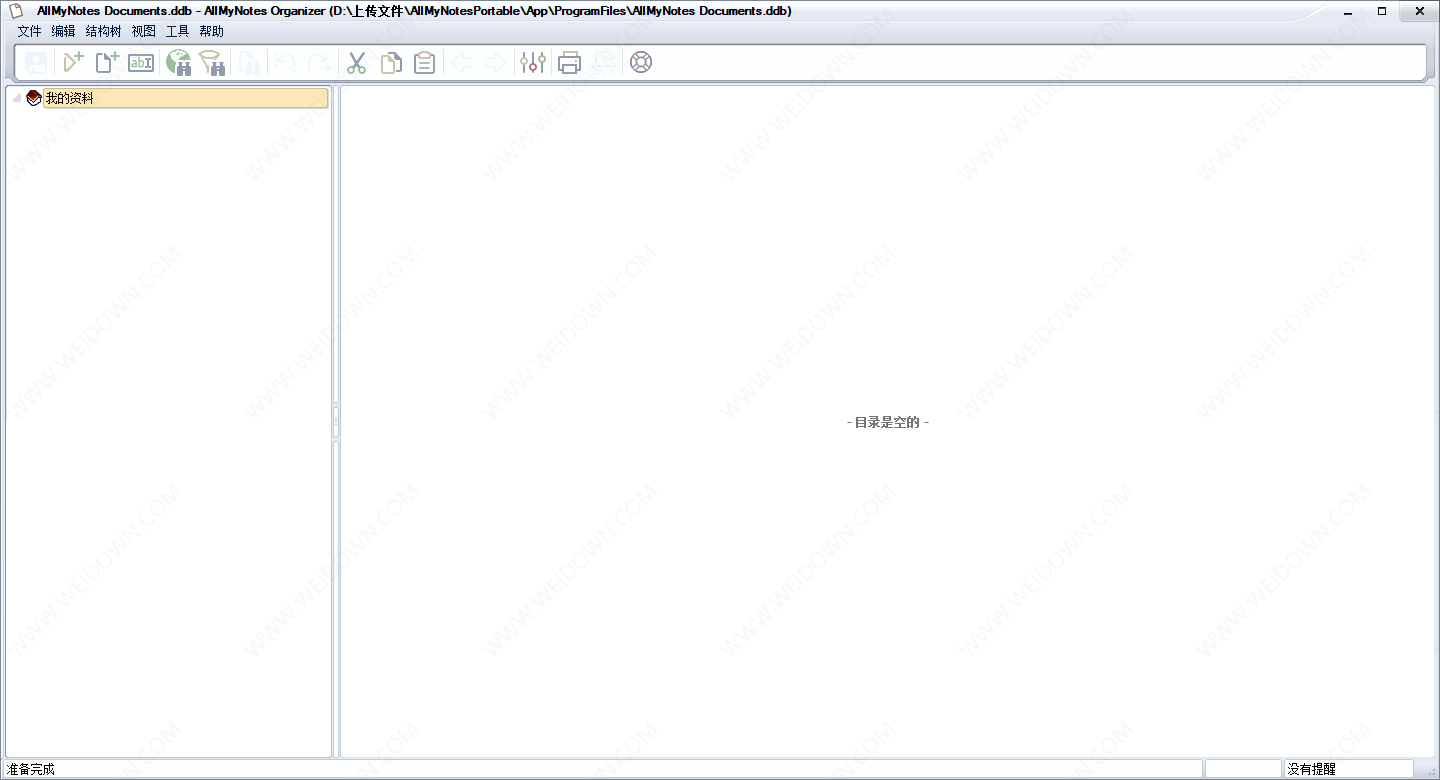Cut selection with the scissors icon
1440x780 pixels.
[x=357, y=63]
